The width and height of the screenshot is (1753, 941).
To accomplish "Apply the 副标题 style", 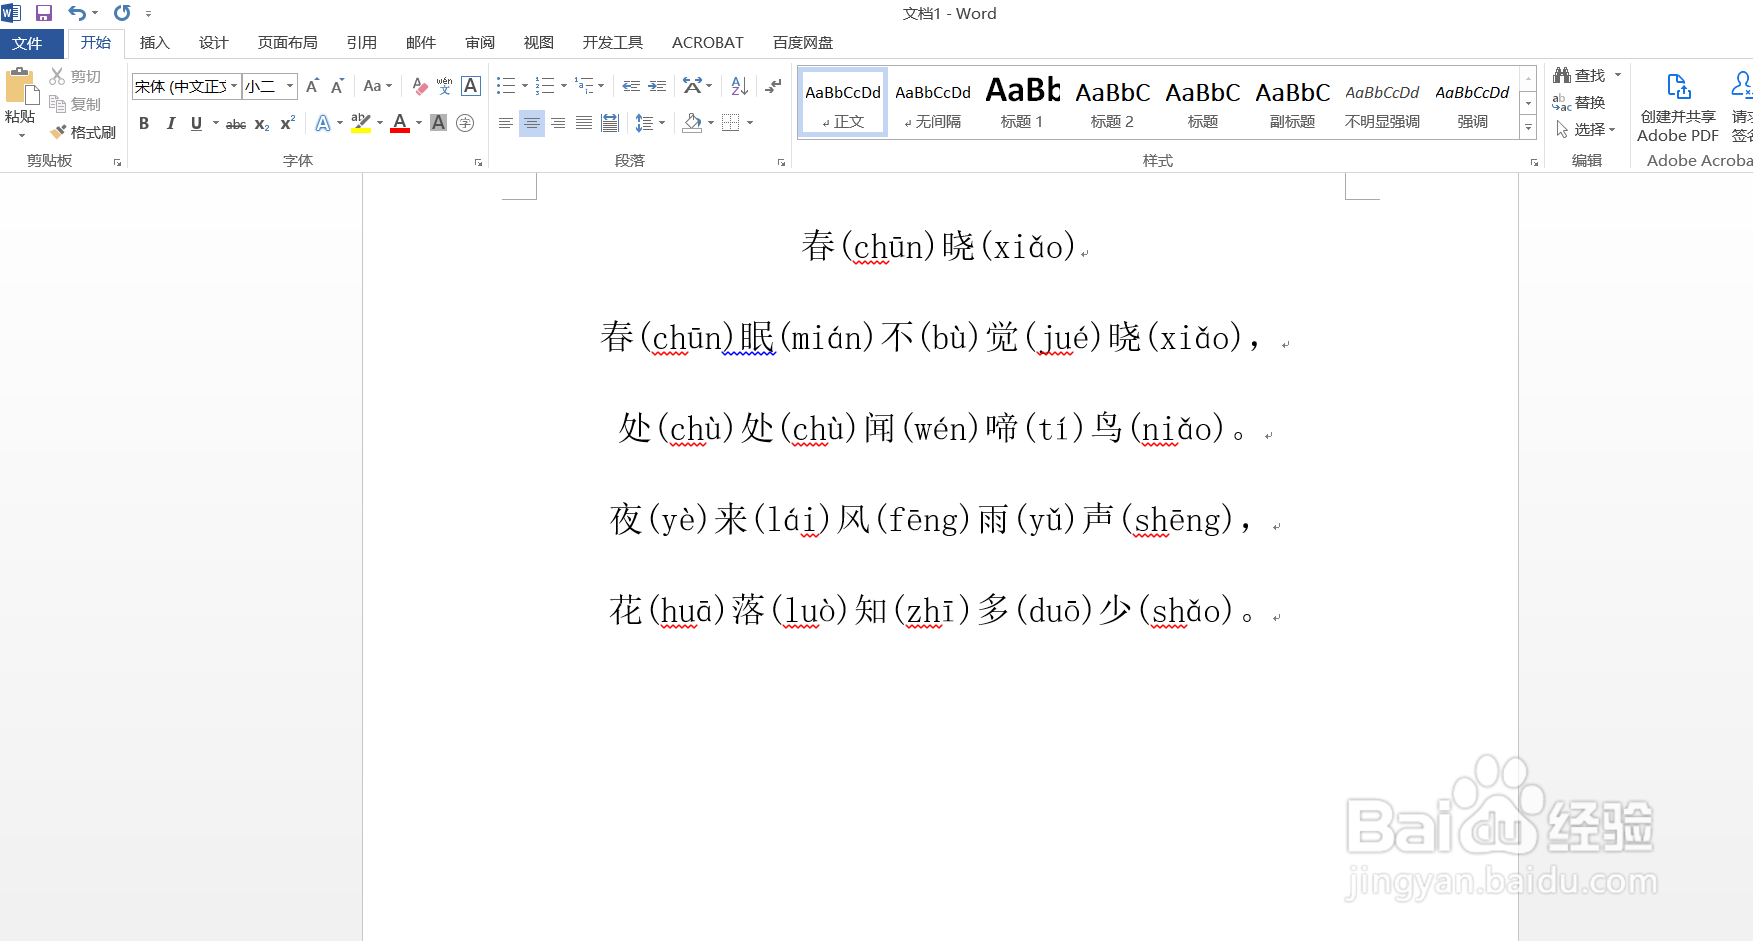I will (1293, 102).
